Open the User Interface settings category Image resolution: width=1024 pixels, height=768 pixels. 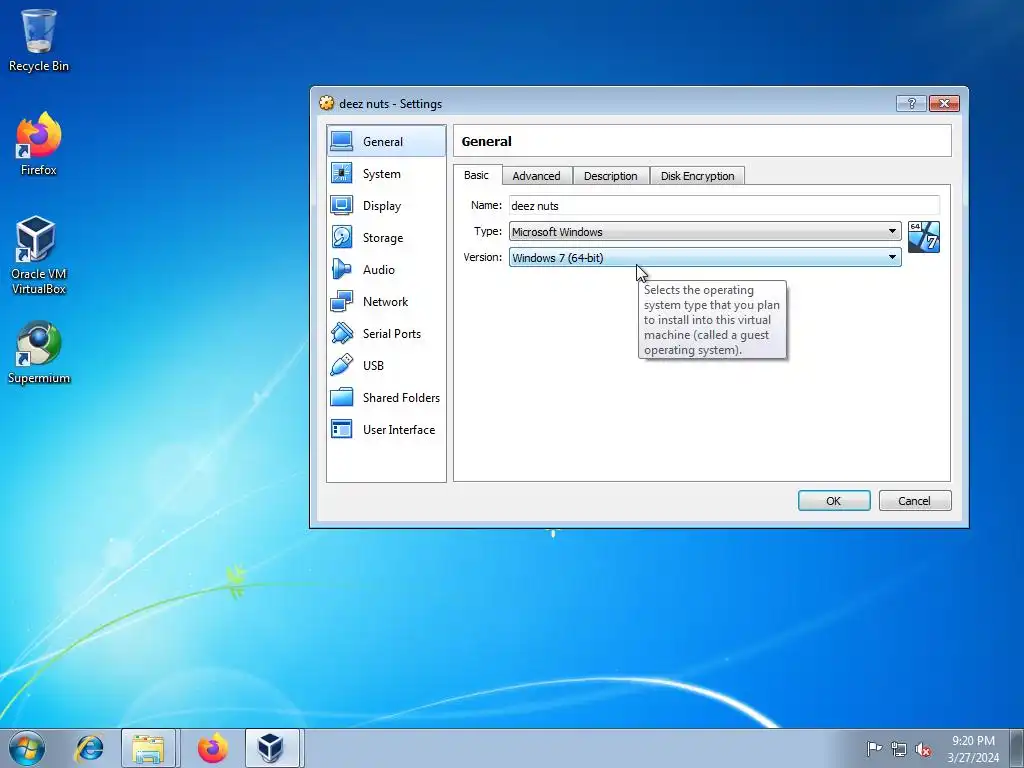(386, 430)
